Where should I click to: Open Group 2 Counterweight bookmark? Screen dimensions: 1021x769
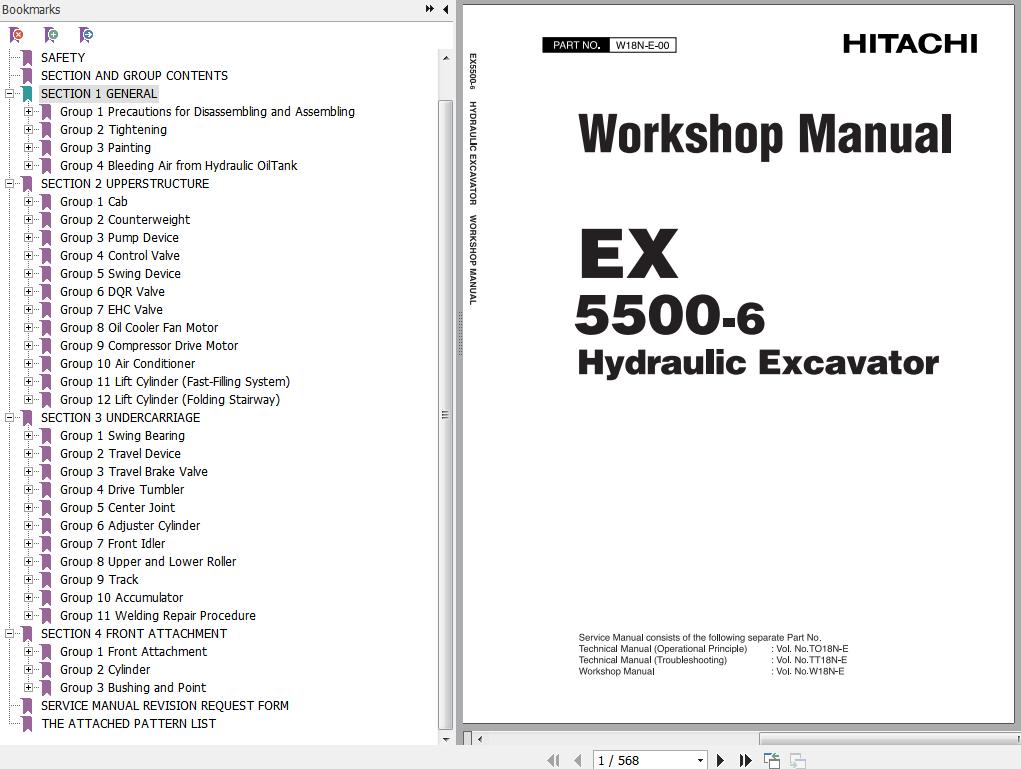(125, 220)
